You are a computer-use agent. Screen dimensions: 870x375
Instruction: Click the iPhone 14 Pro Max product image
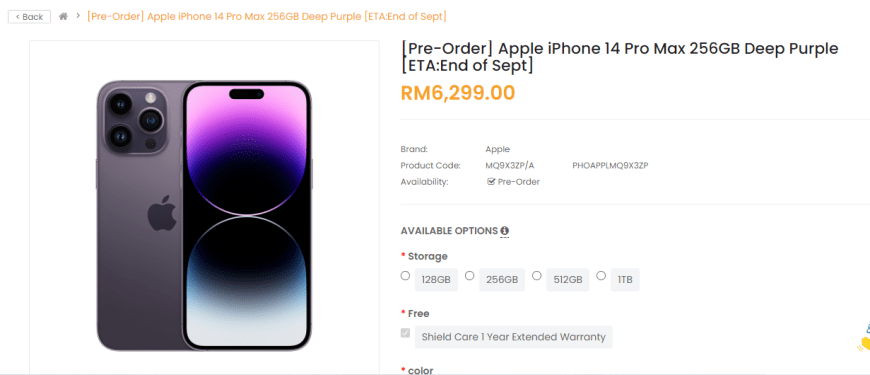pyautogui.click(x=204, y=215)
